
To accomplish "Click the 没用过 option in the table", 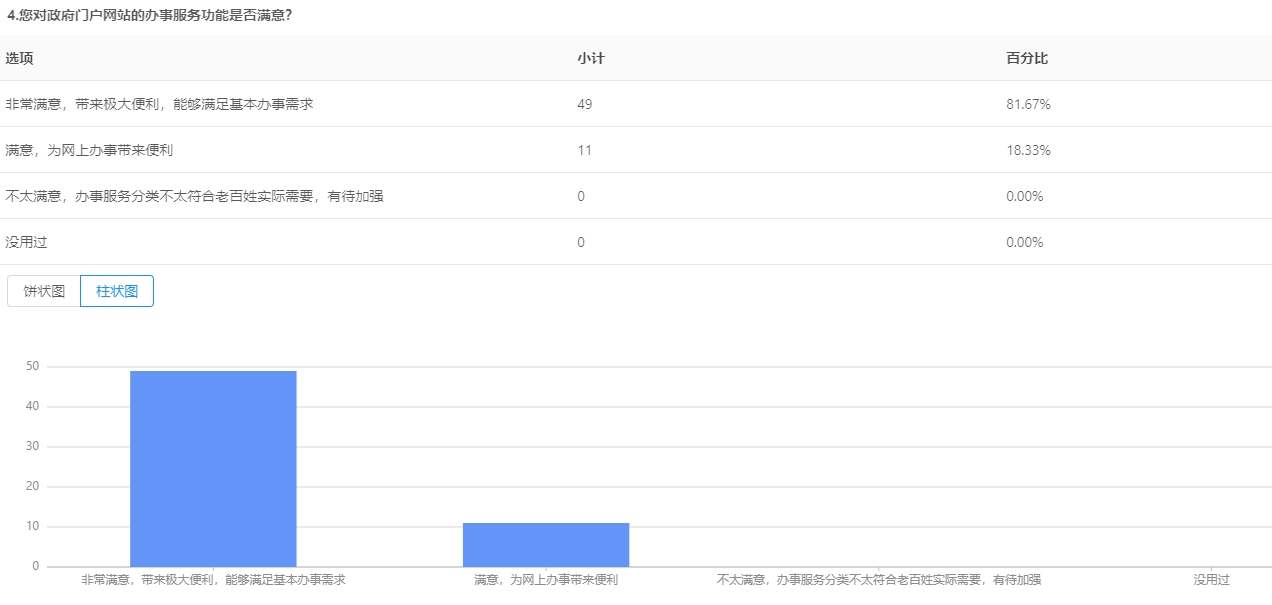I will [26, 242].
